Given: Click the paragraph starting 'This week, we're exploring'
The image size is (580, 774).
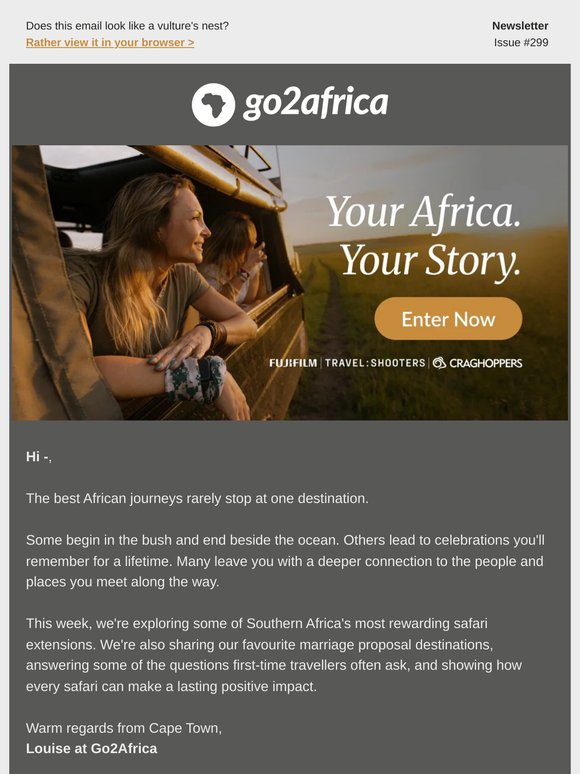Looking at the screenshot, I should (274, 655).
